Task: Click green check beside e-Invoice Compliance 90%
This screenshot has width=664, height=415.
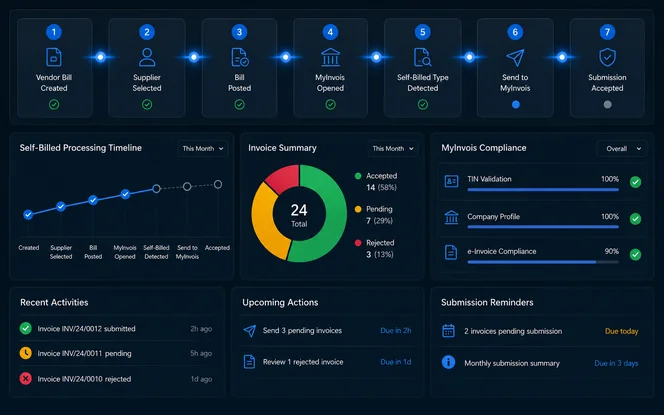Action: pyautogui.click(x=635, y=255)
